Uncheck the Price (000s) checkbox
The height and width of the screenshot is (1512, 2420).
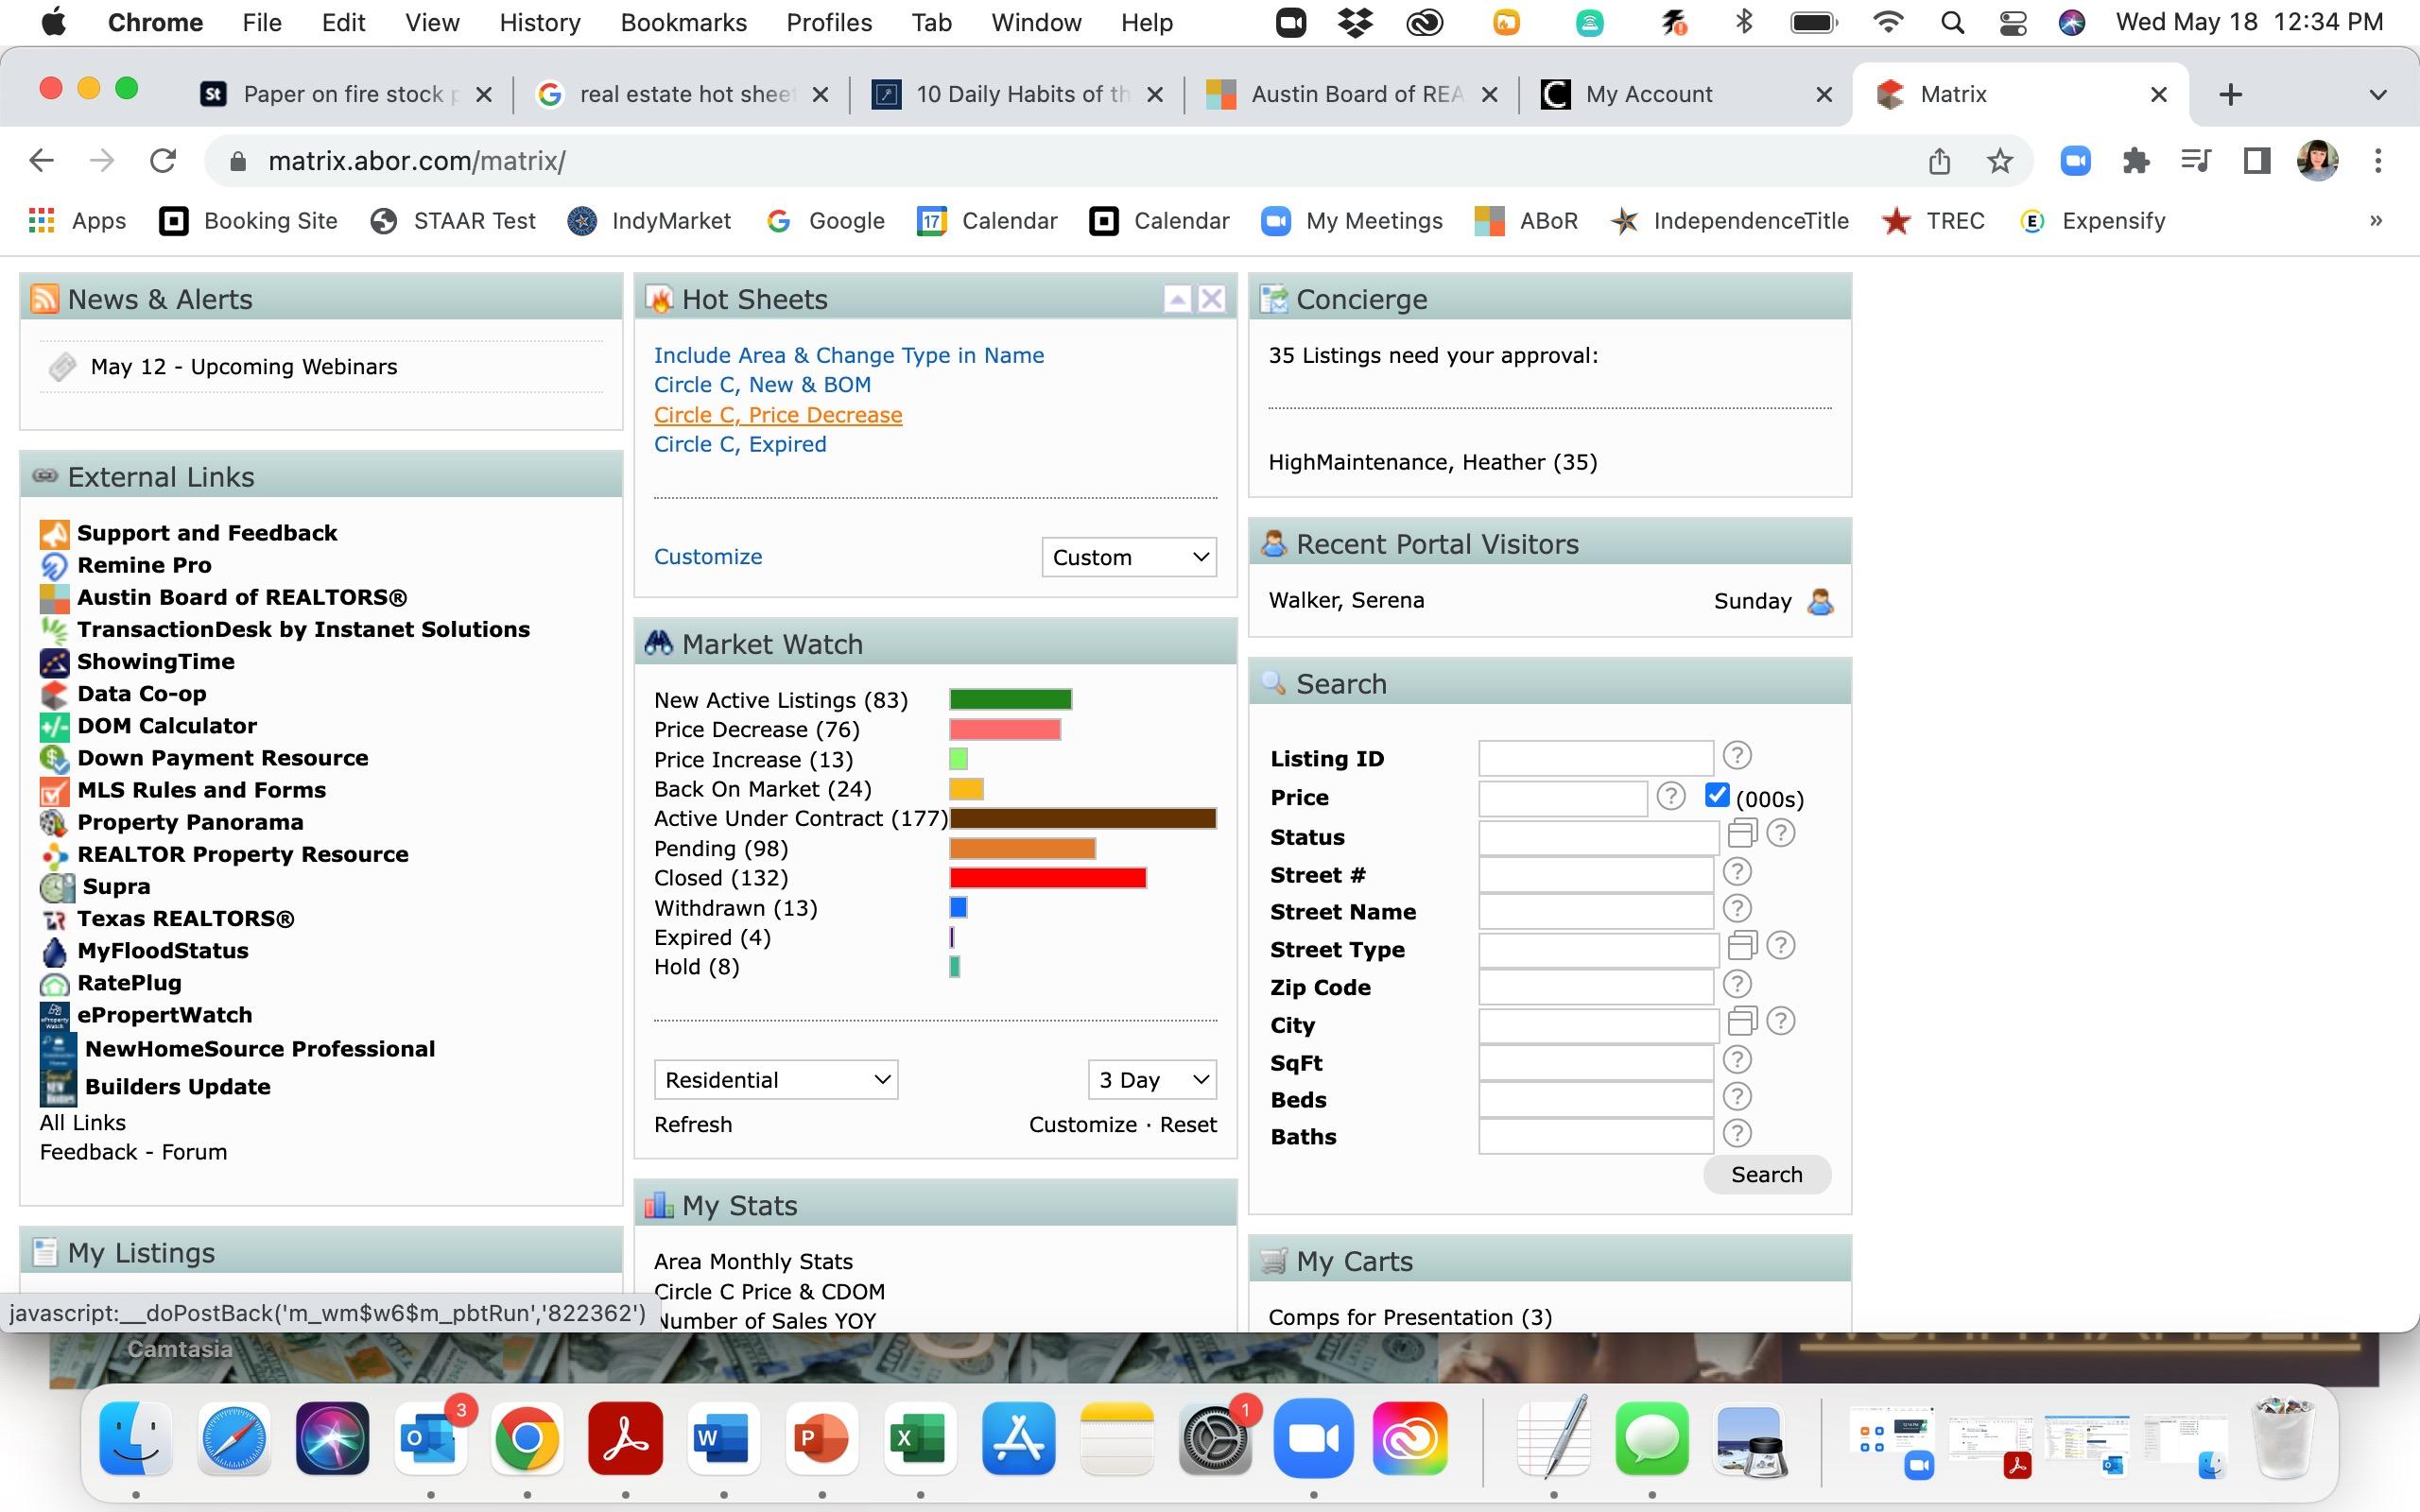pos(1717,796)
